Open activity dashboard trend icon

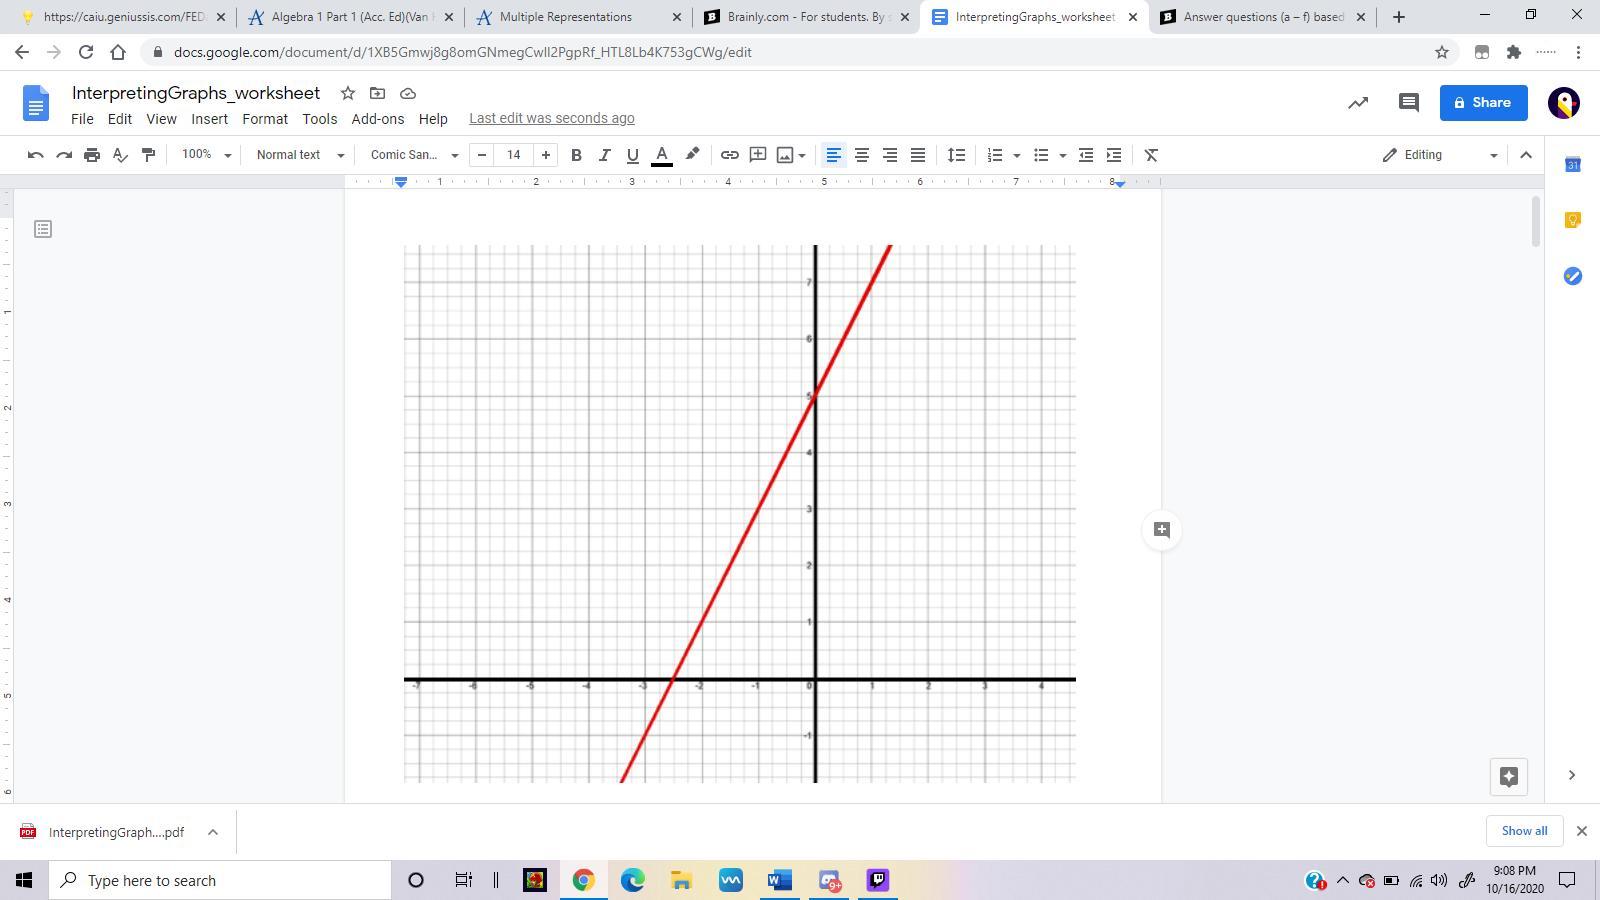tap(1358, 102)
